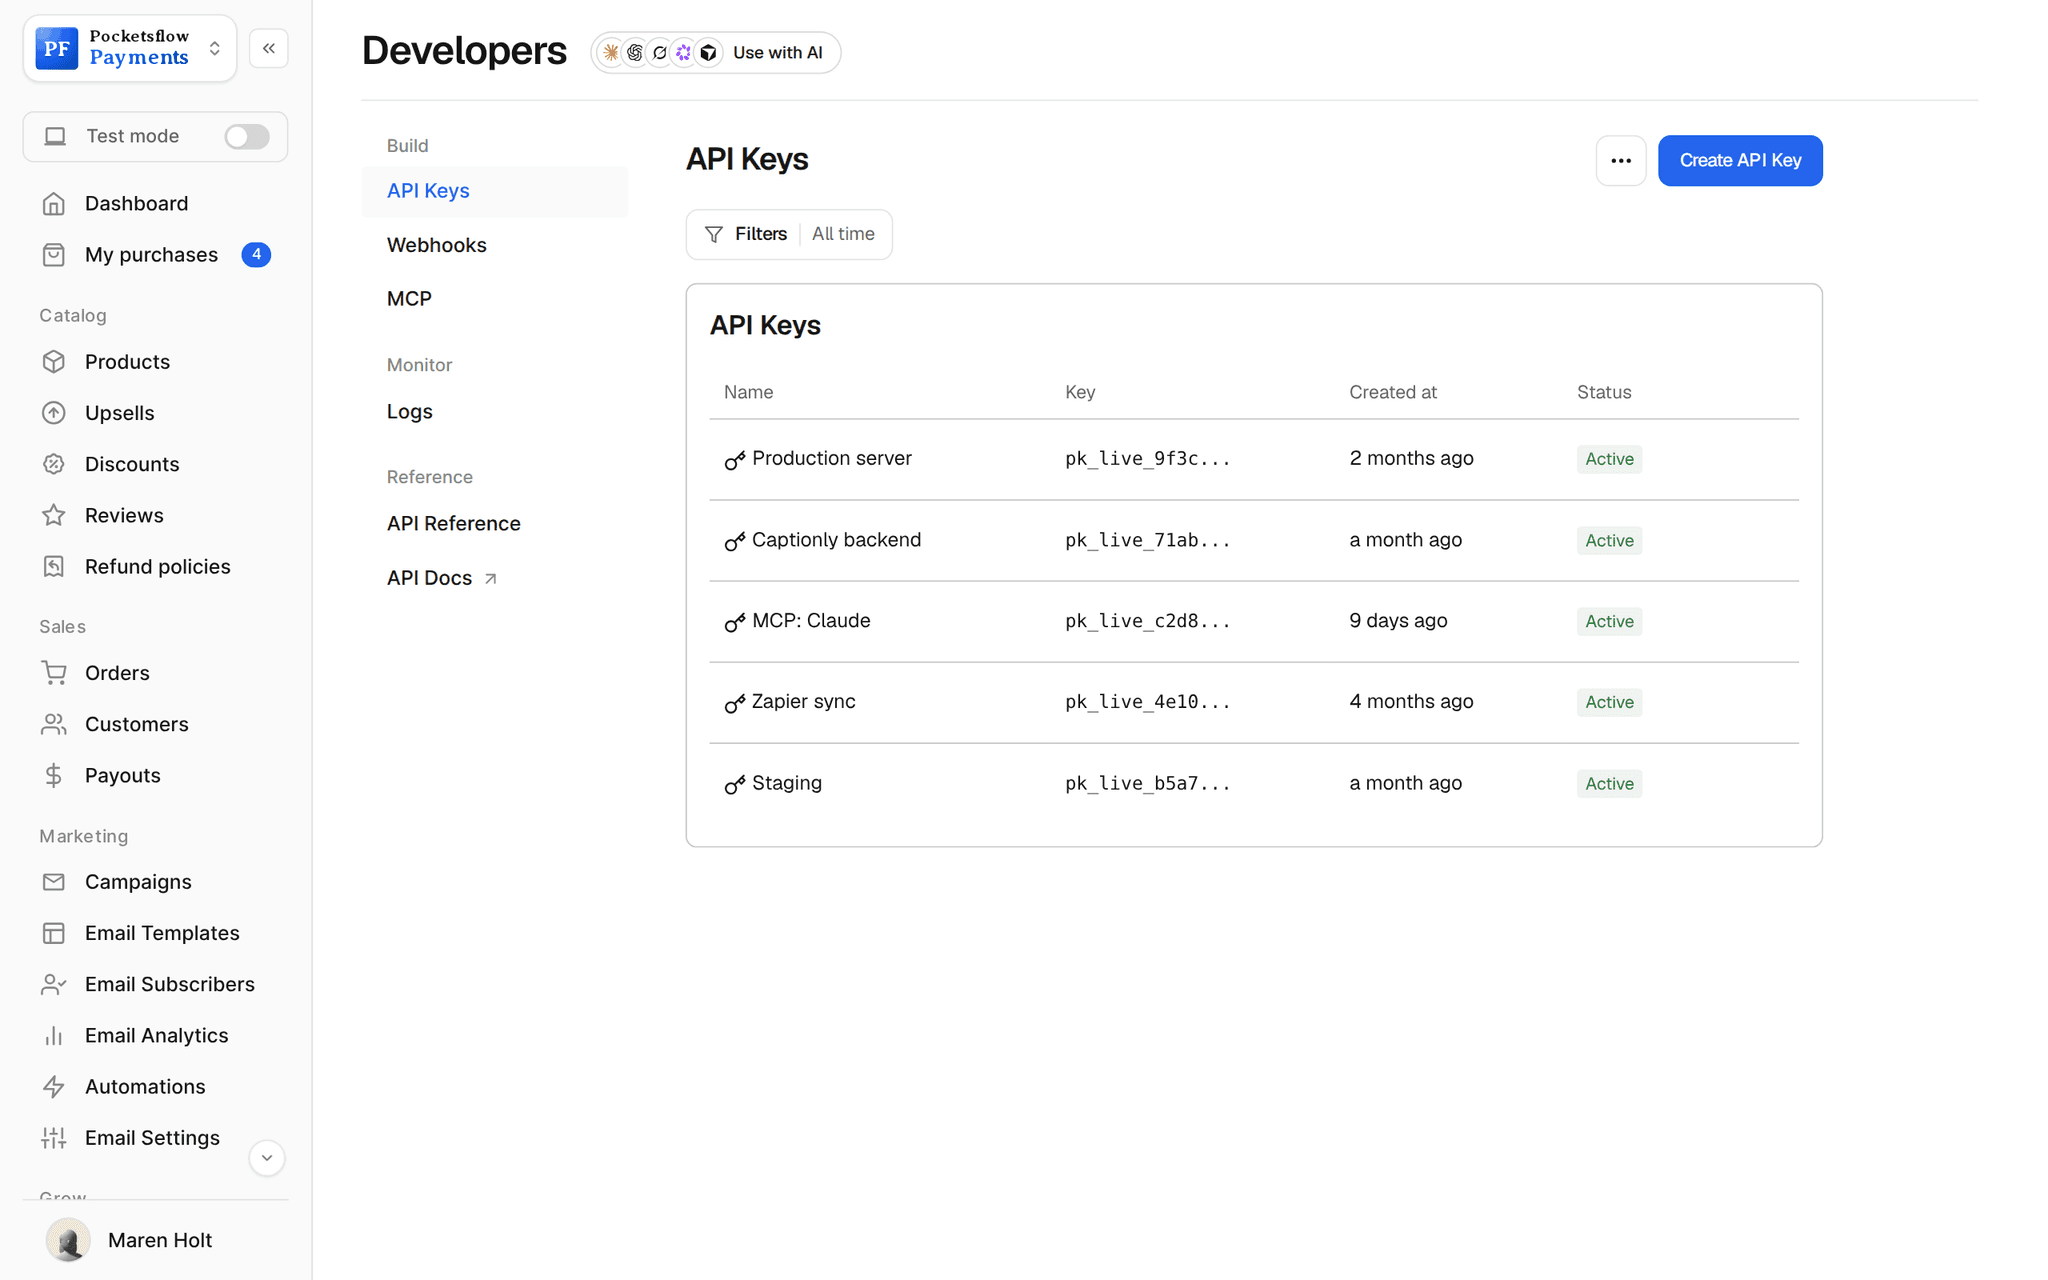Screen dimensions: 2048x1280
Task: Click the Email Templates layout icon
Action: click(54, 933)
